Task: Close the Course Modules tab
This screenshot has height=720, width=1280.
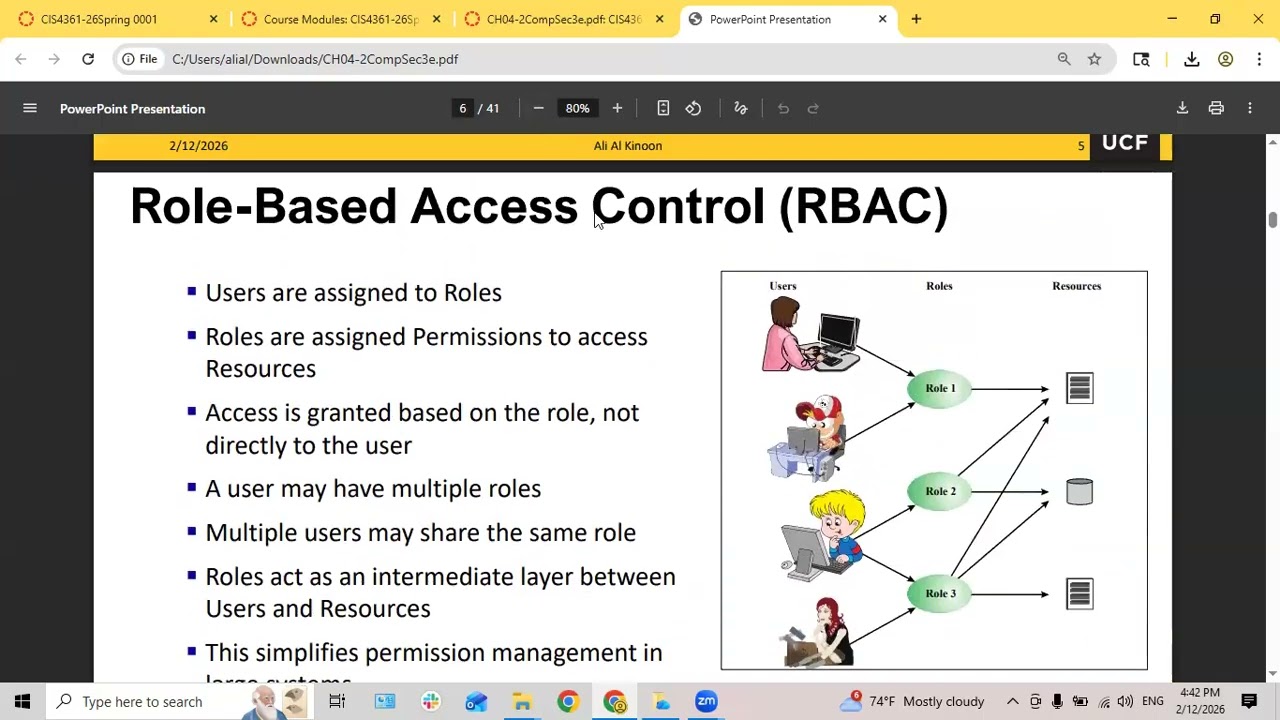Action: coord(436,19)
